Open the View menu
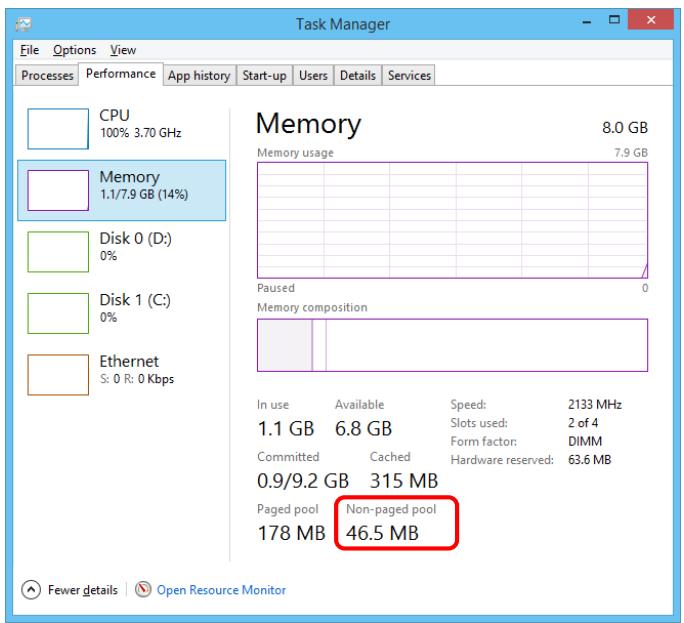Screen dimensions: 684x623 123,50
